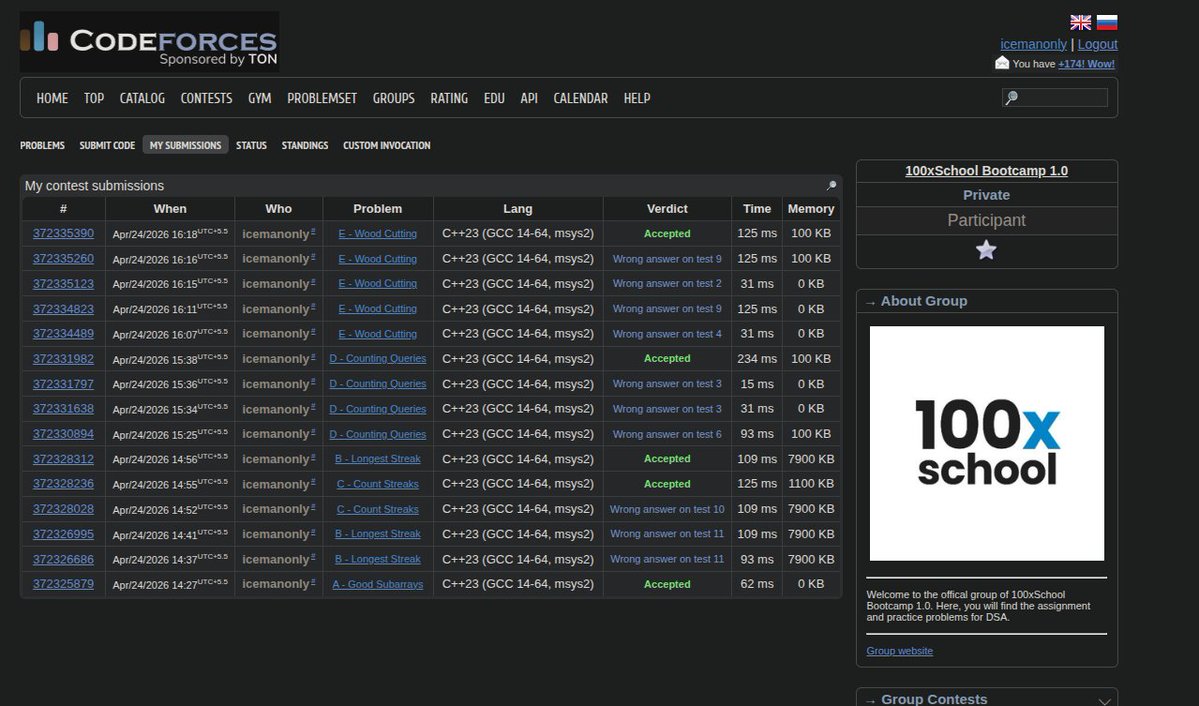The height and width of the screenshot is (706, 1199).
Task: Open E - Wood Cutting problem in Accepted row
Action: click(x=378, y=234)
